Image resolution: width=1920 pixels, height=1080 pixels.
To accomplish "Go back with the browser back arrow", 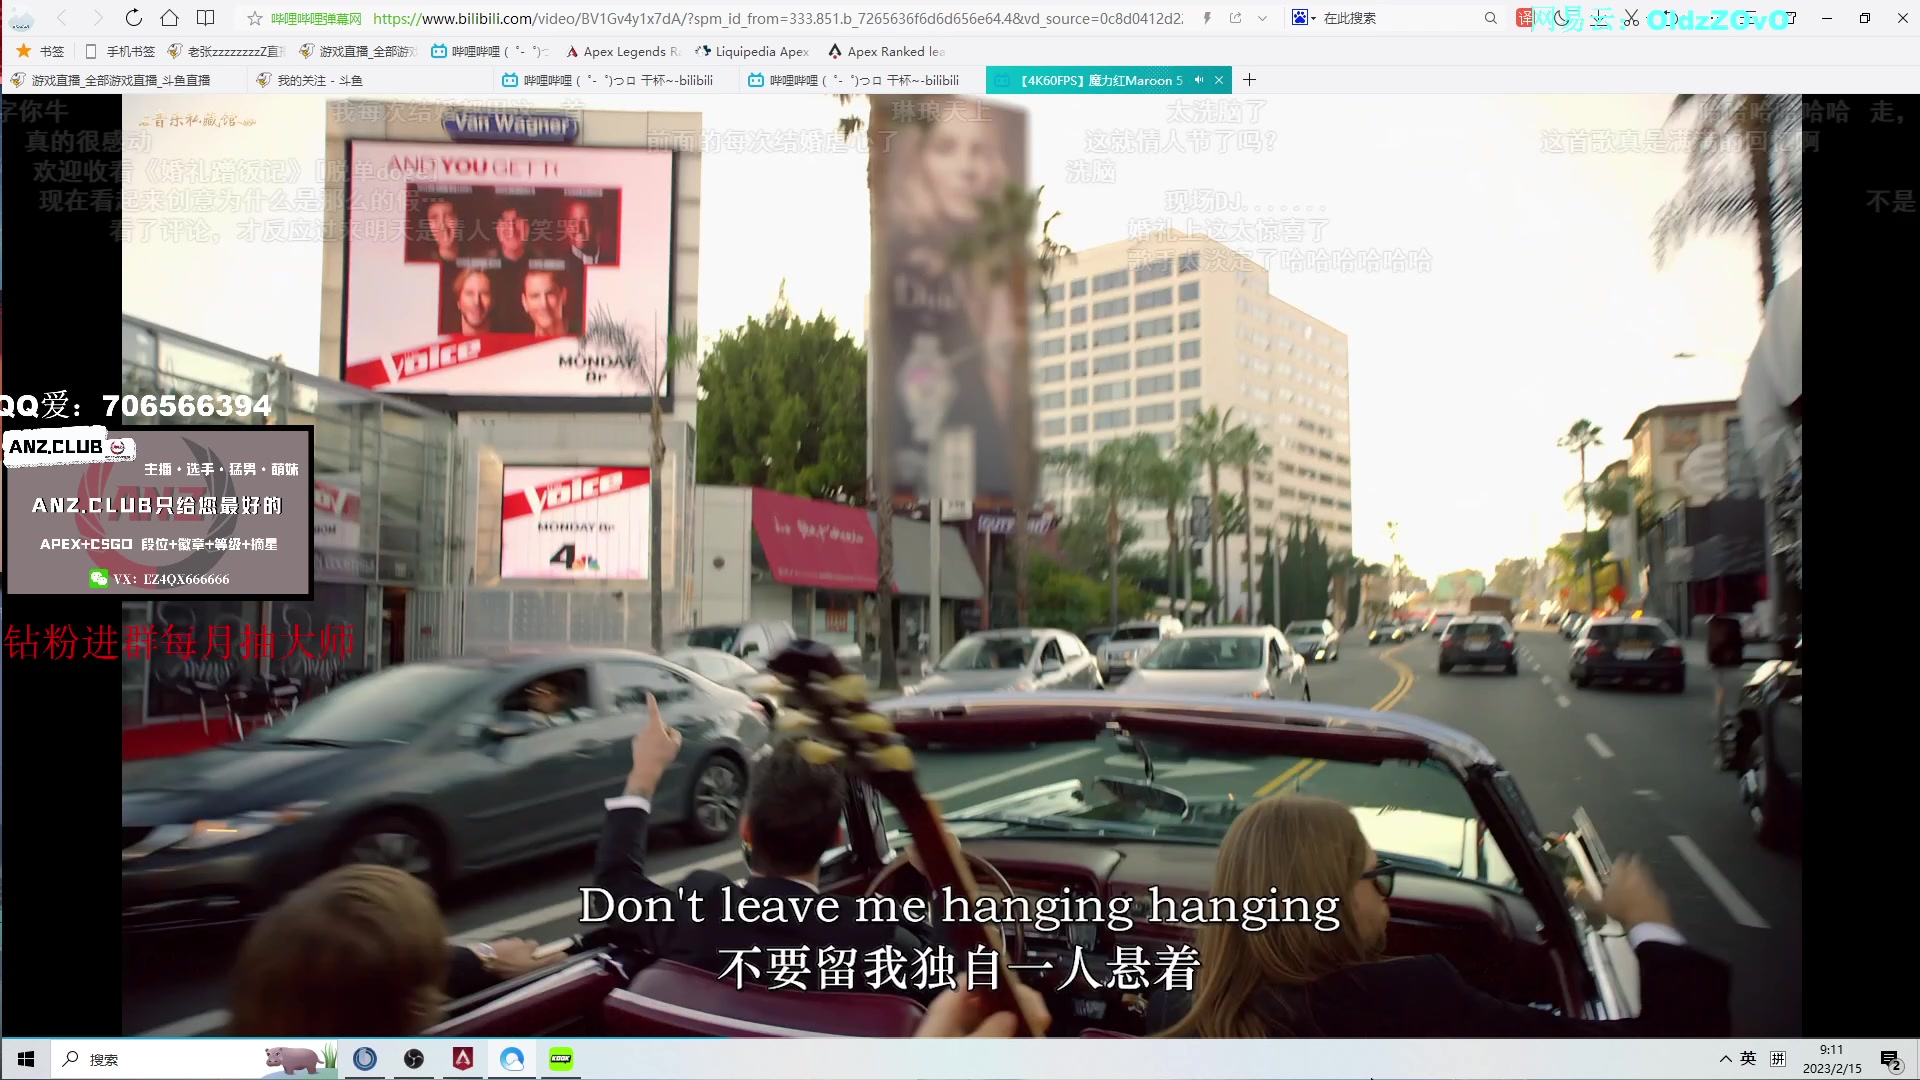I will tap(62, 18).
